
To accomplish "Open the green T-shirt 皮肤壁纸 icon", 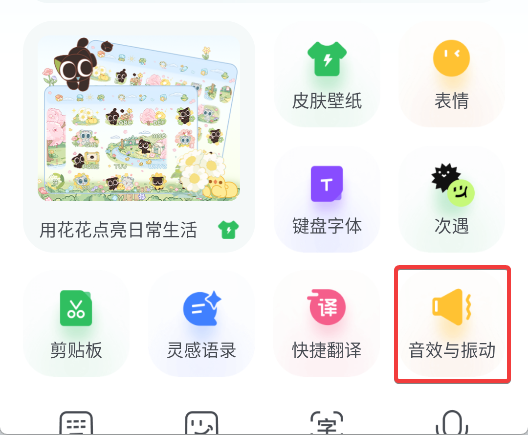I will pos(327,59).
